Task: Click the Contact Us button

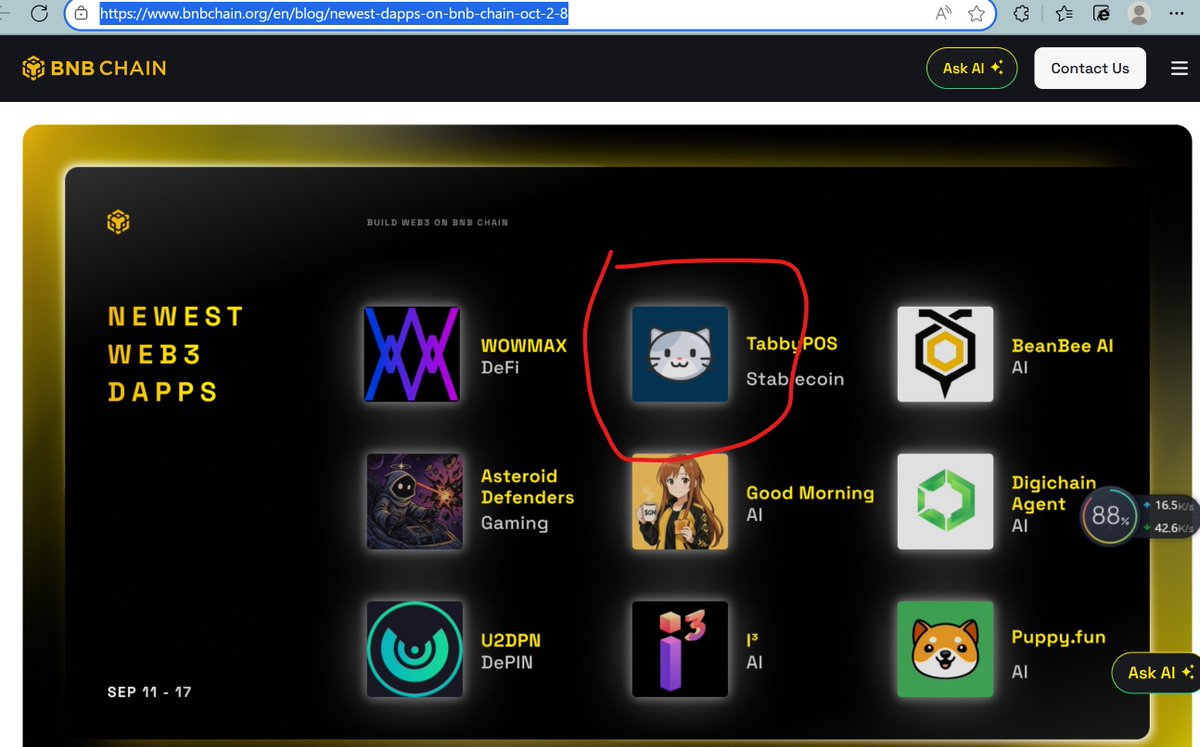Action: coord(1090,68)
